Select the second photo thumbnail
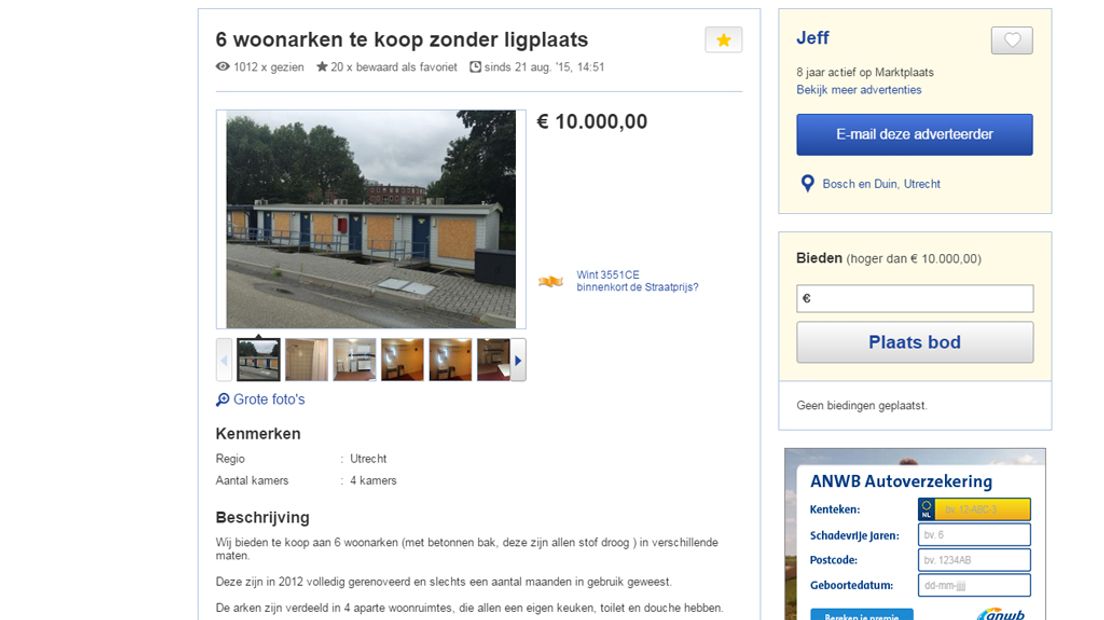This screenshot has width=1104, height=620. pyautogui.click(x=306, y=360)
